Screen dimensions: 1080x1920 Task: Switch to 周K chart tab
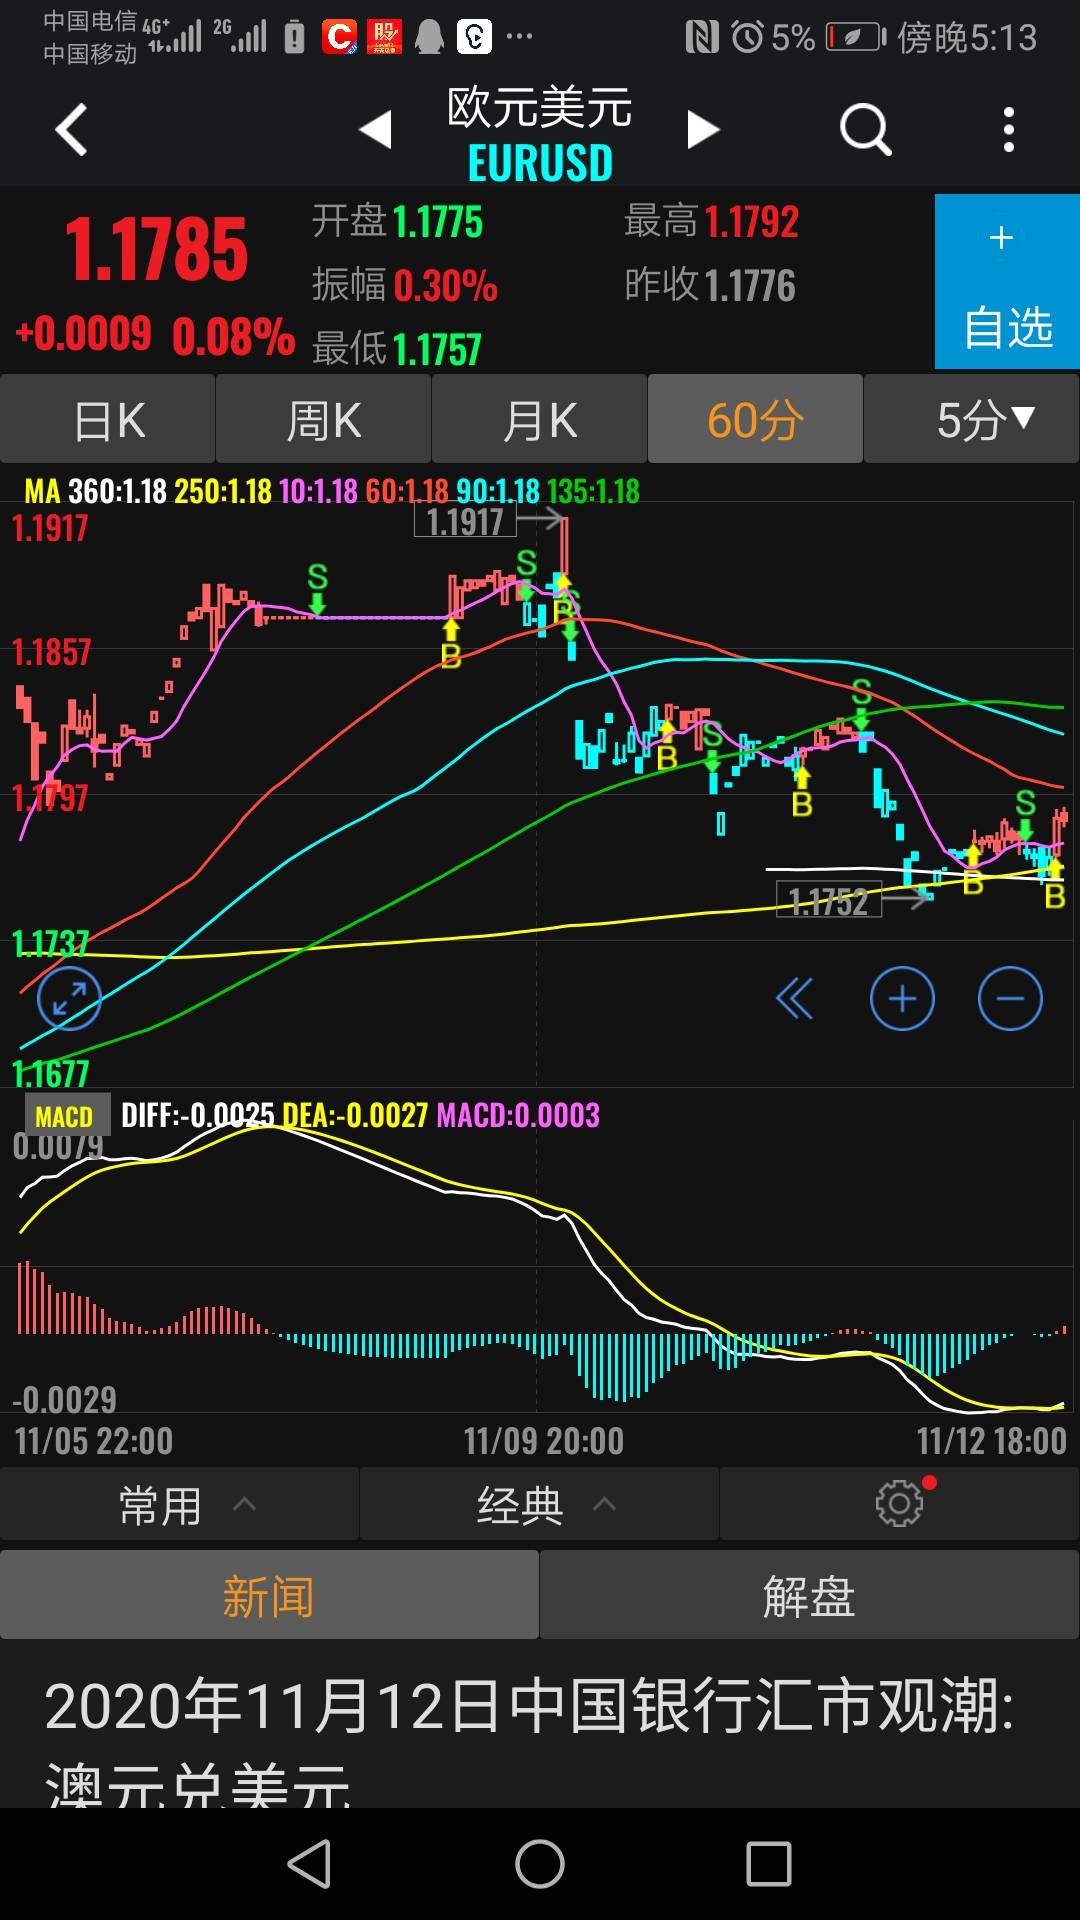(x=323, y=419)
